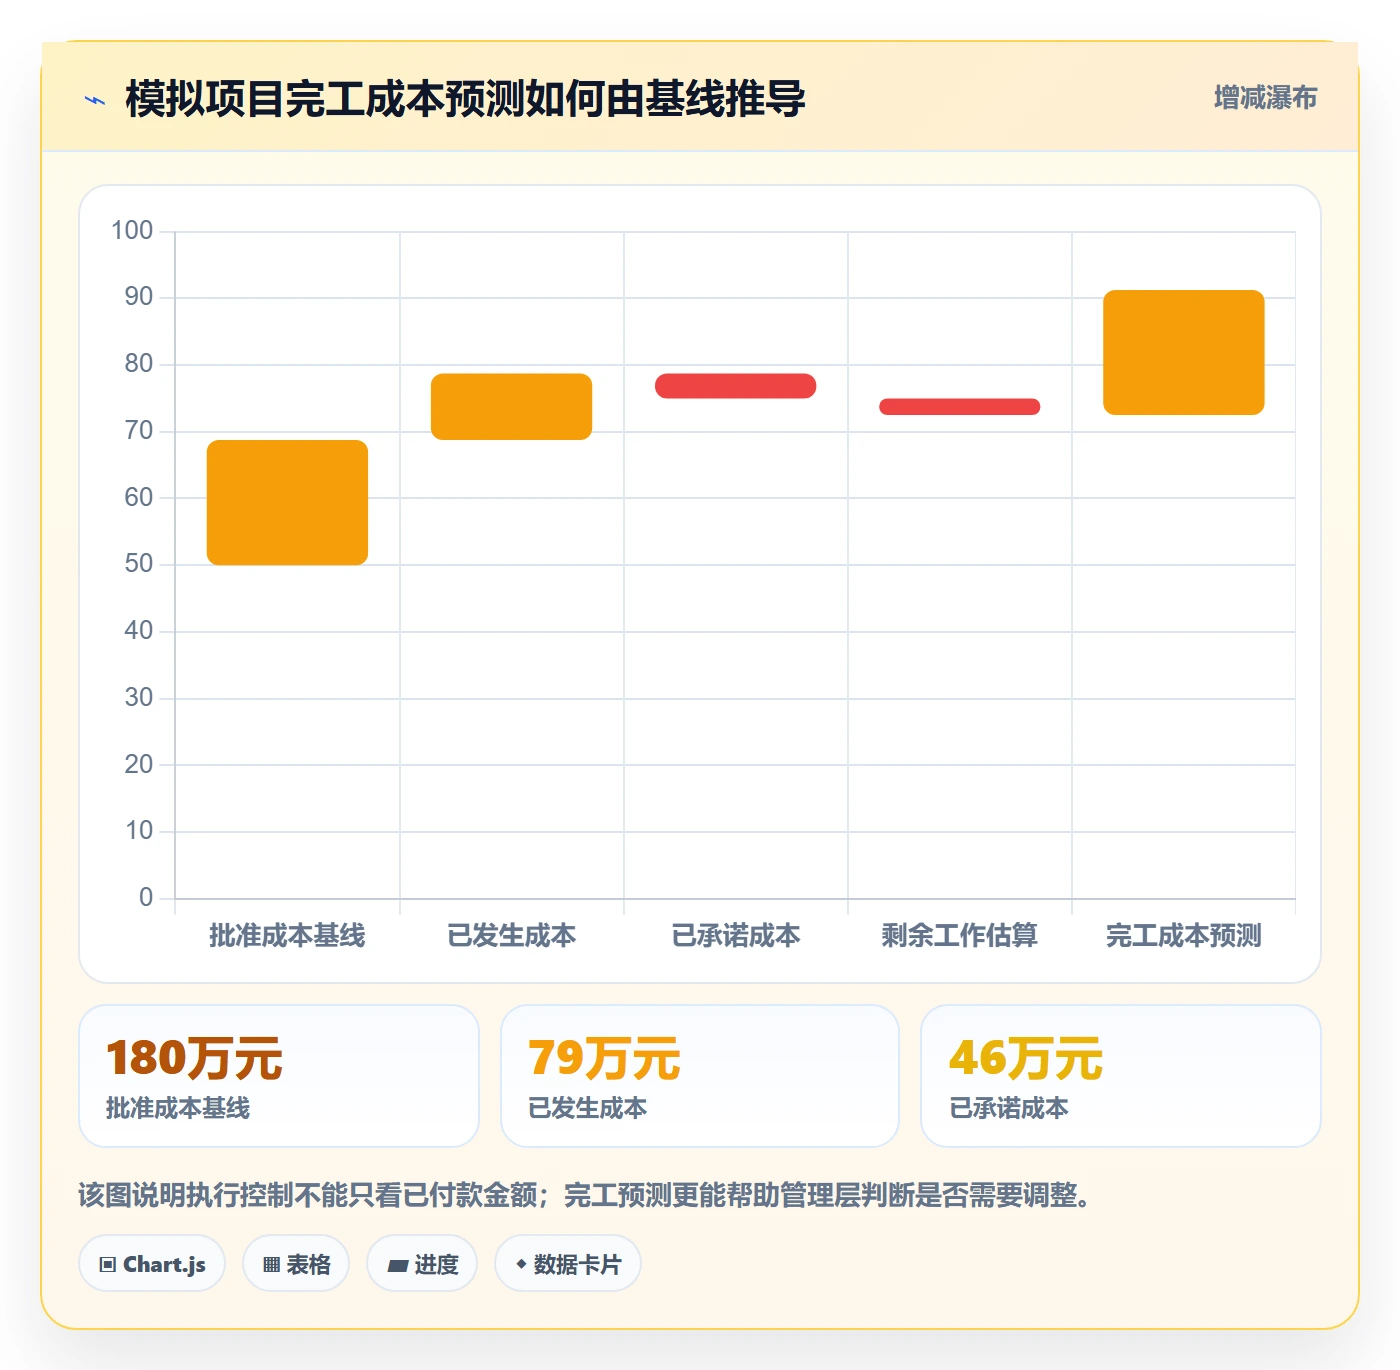Screen dimensions: 1400x1370
Task: Click the bar icon in the 进度 chip
Action: pos(397,1266)
